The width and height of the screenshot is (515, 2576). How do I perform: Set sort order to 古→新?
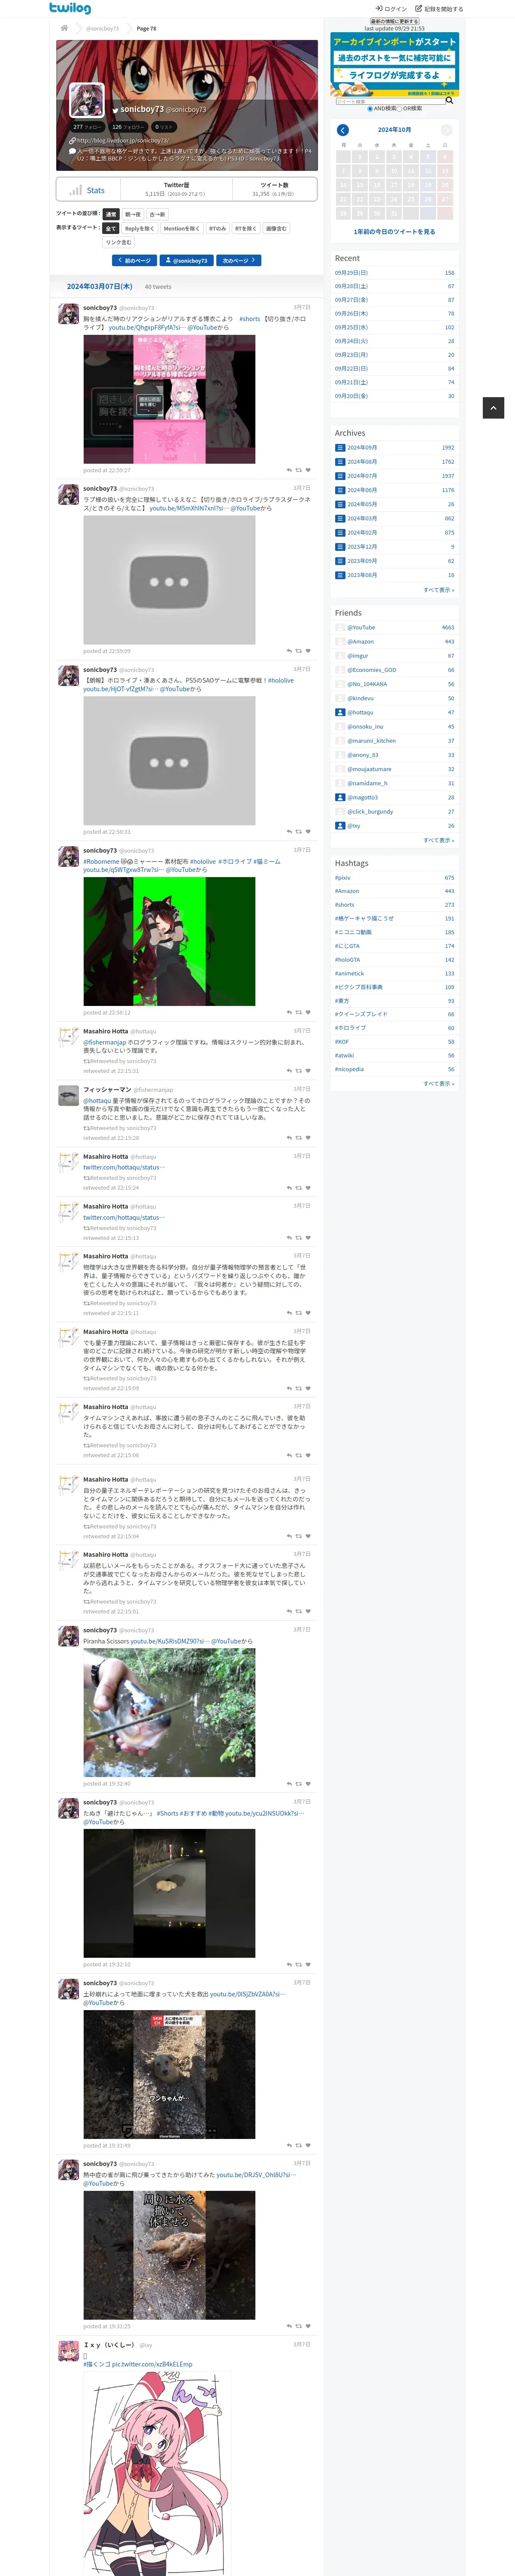click(x=157, y=214)
